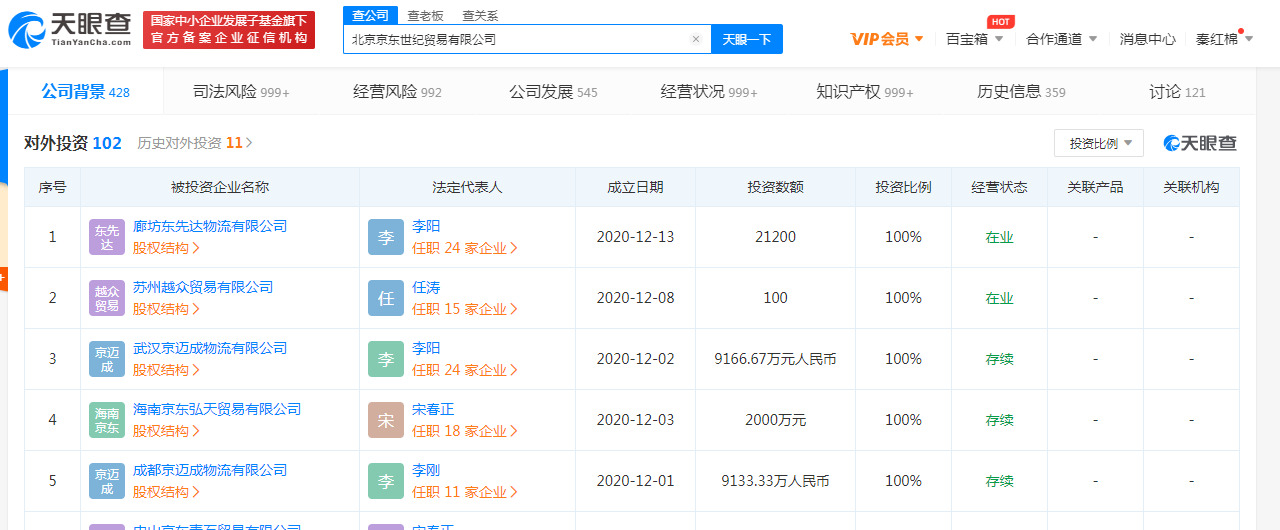This screenshot has width=1280, height=530.
Task: Click 宋春正 avatar badge
Action: click(x=386, y=420)
